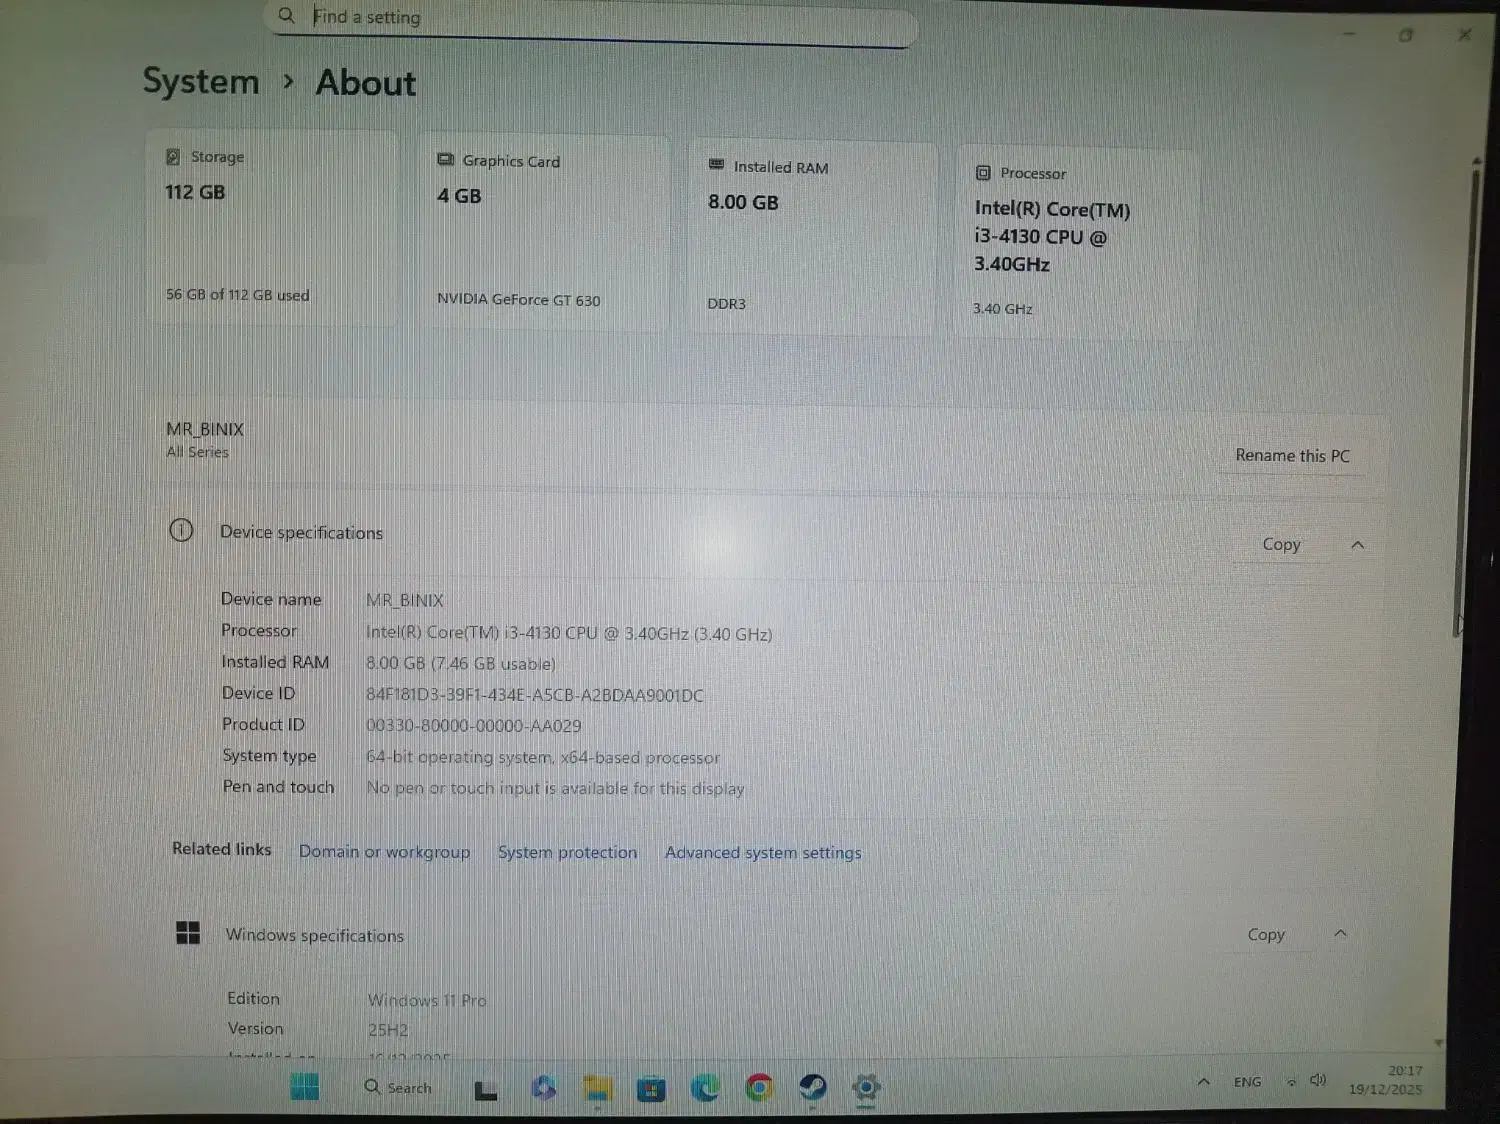Open Task View from the taskbar
Screen dimensions: 1500x1124
[486, 1090]
